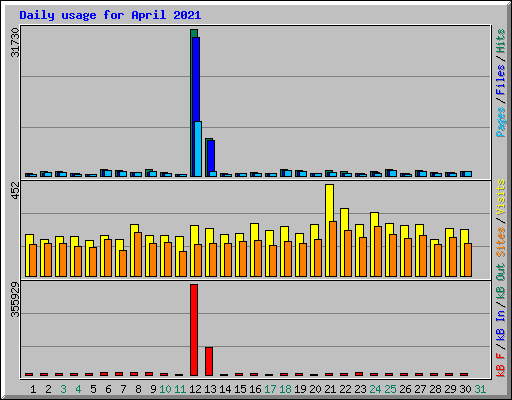This screenshot has height=400, width=512.
Task: Click the "Daily usage for April 2021" title
Action: (110, 15)
